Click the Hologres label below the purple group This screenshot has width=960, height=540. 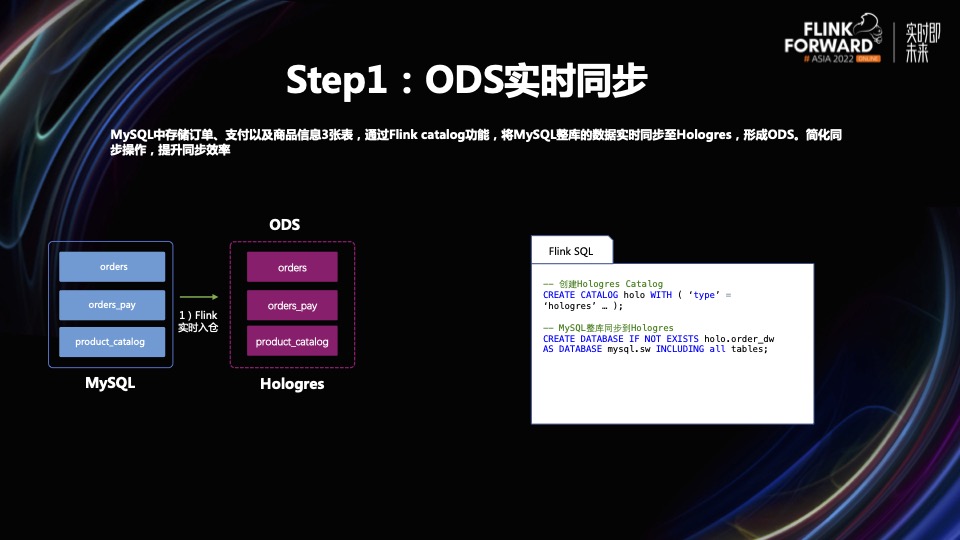tap(292, 384)
